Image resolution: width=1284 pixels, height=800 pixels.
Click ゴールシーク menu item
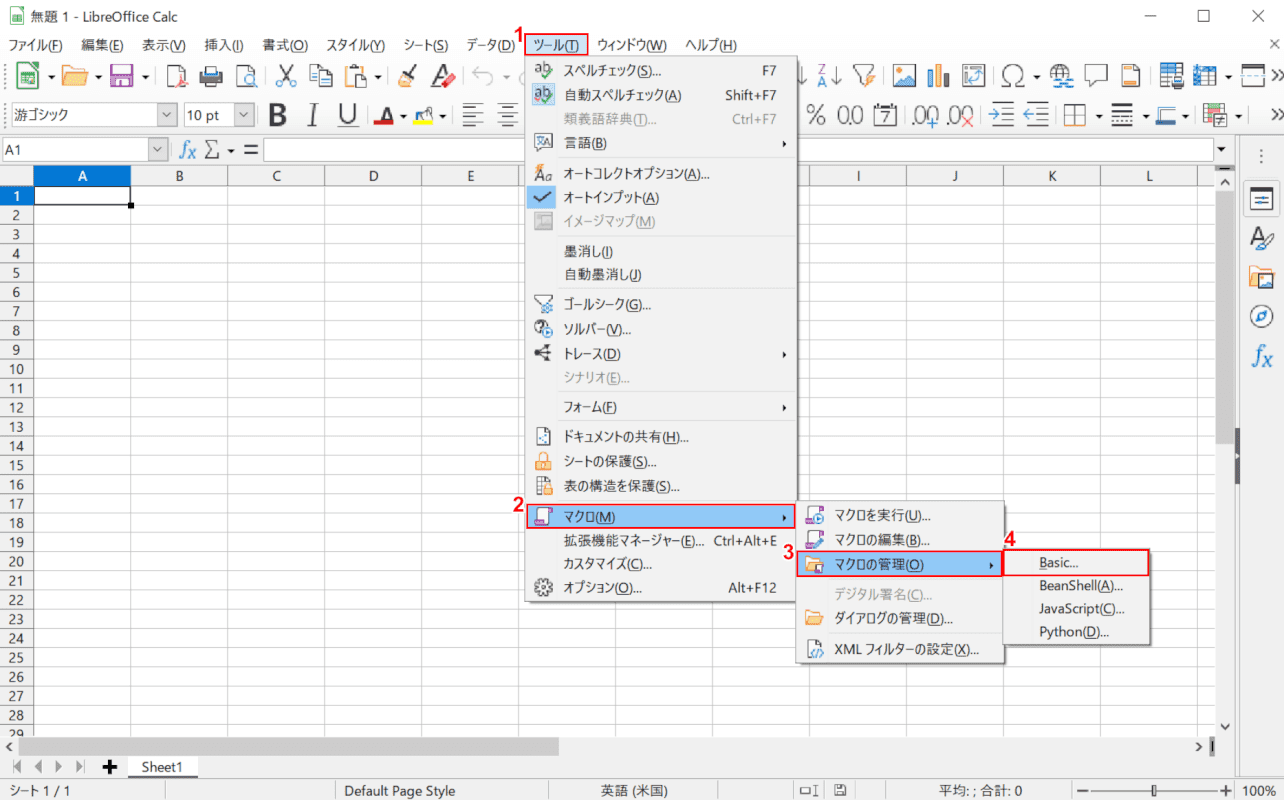tap(661, 304)
